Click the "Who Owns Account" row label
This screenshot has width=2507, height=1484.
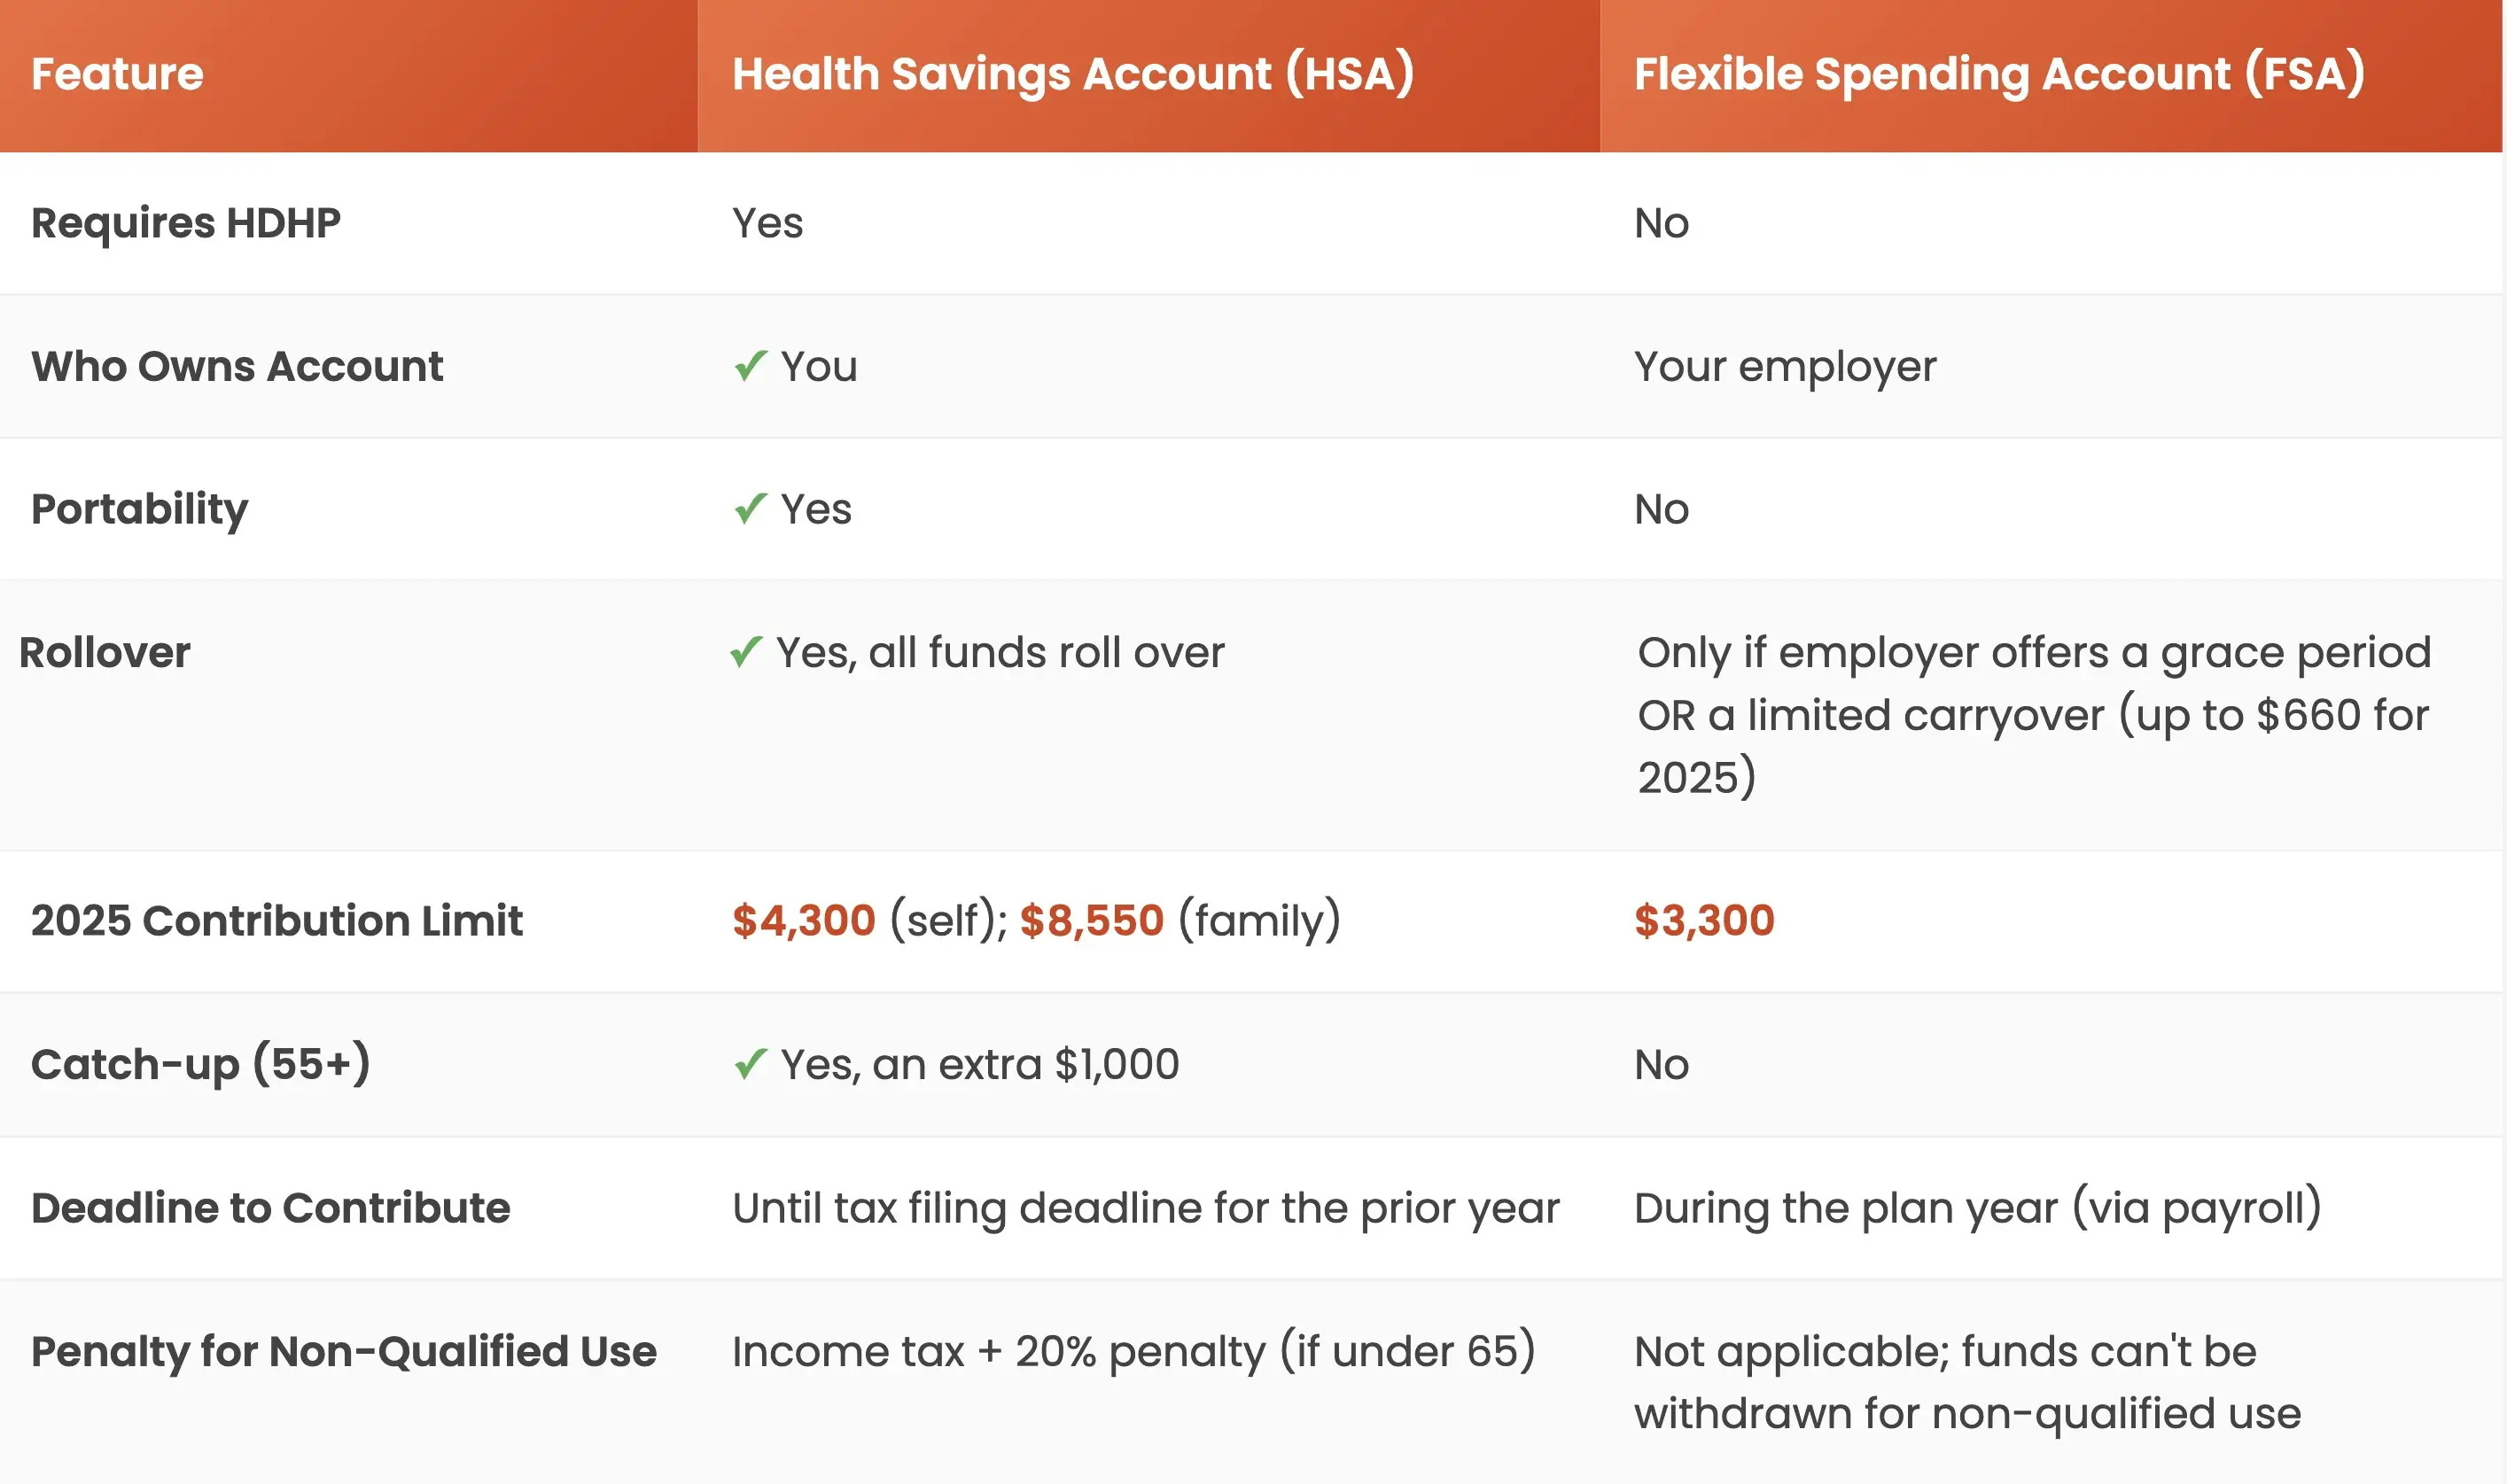(x=237, y=367)
